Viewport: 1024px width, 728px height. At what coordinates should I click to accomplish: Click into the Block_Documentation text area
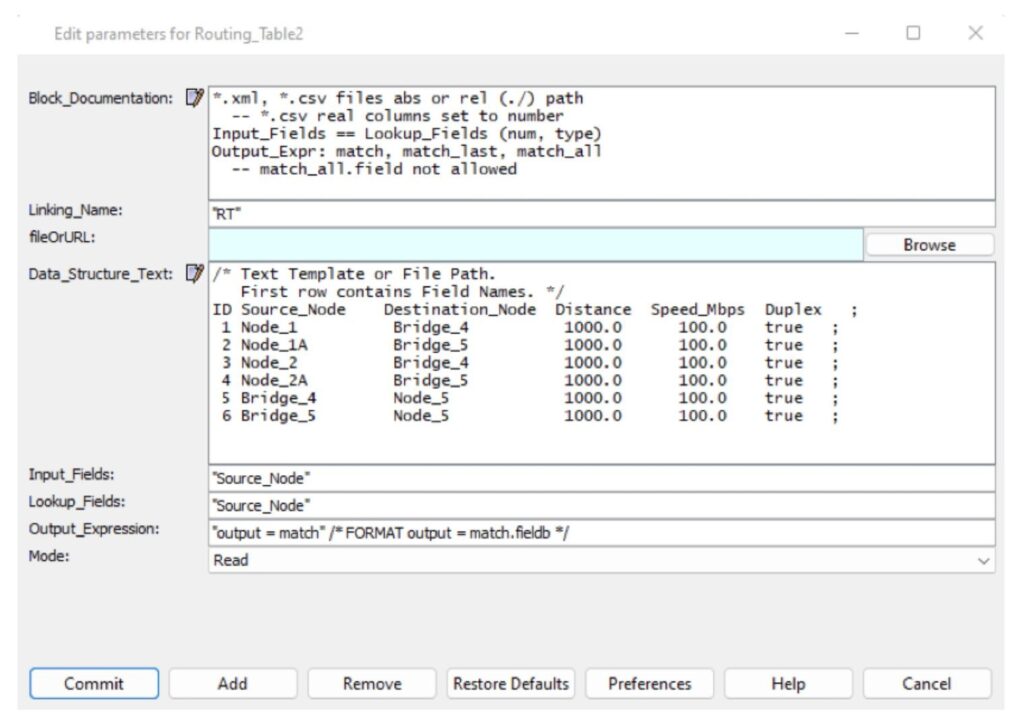(x=601, y=143)
